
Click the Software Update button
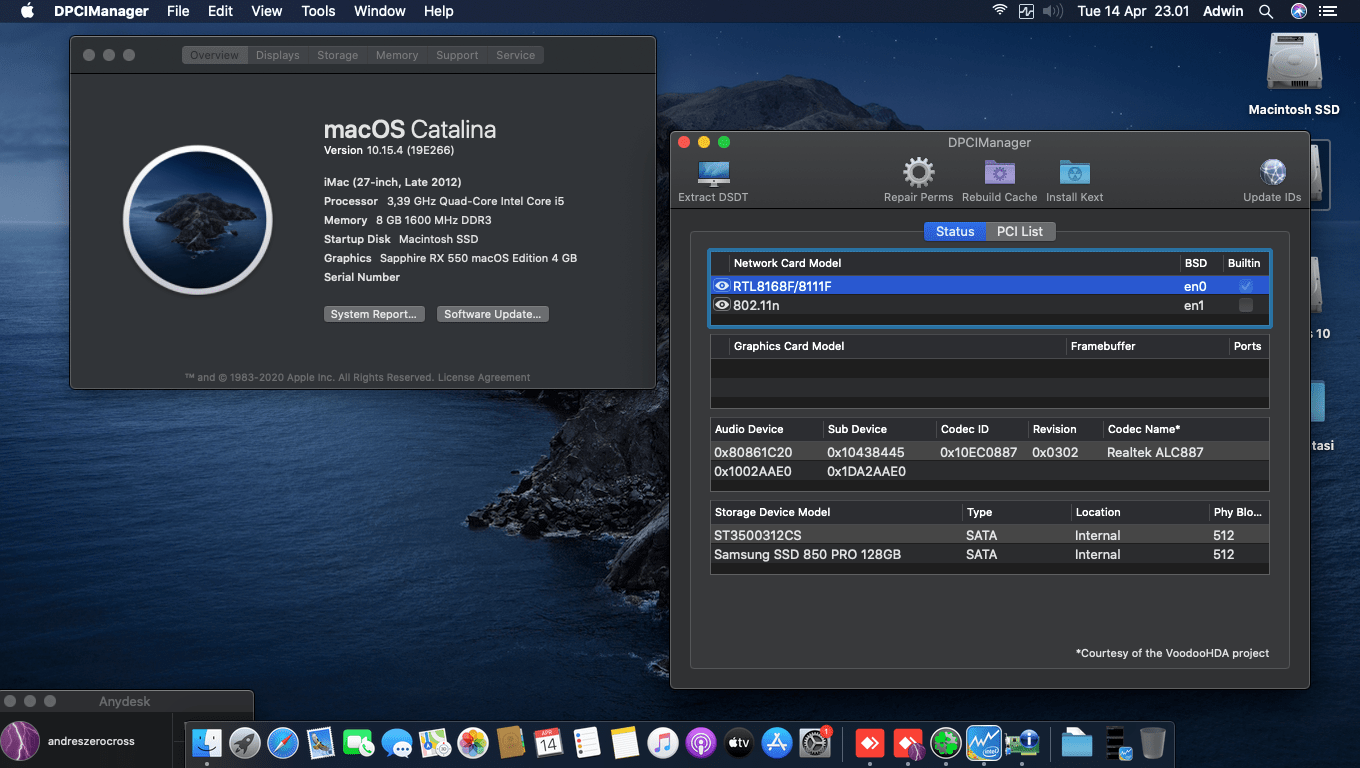coord(492,313)
